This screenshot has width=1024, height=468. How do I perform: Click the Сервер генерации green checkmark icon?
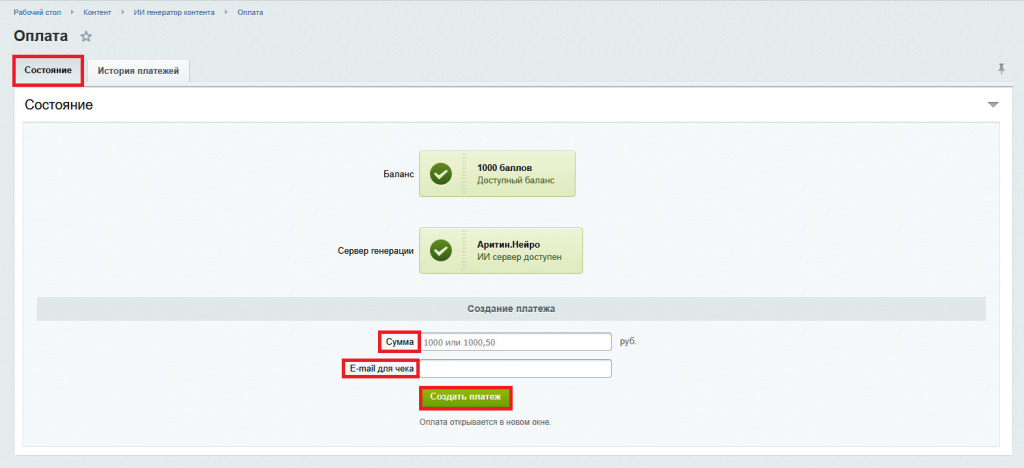point(441,250)
